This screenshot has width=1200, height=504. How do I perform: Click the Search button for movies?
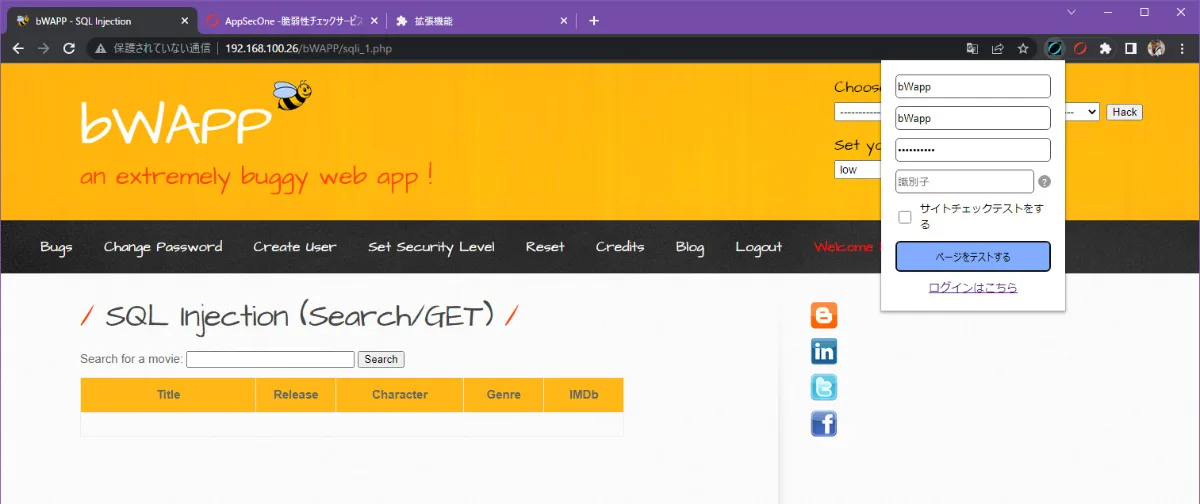click(x=381, y=359)
